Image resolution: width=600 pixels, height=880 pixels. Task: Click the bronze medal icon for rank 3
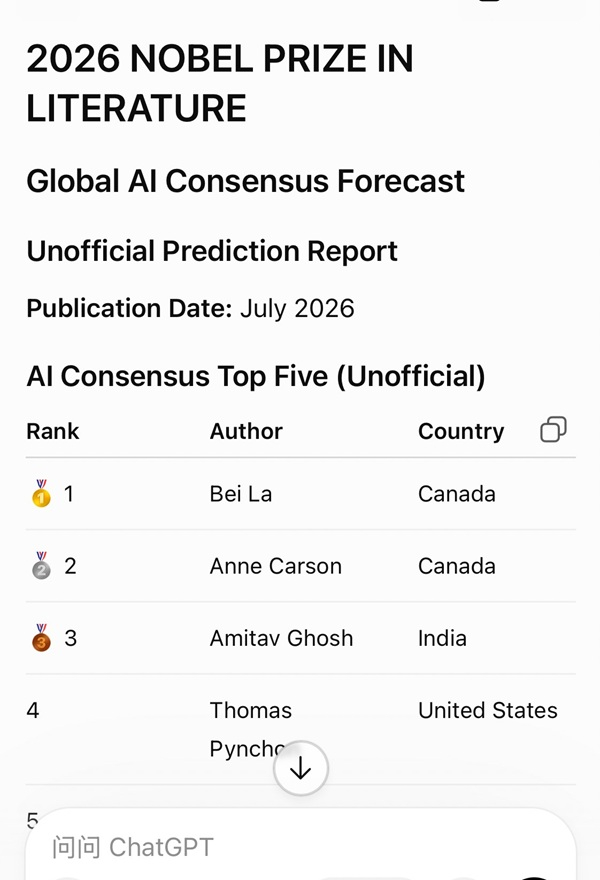(41, 638)
